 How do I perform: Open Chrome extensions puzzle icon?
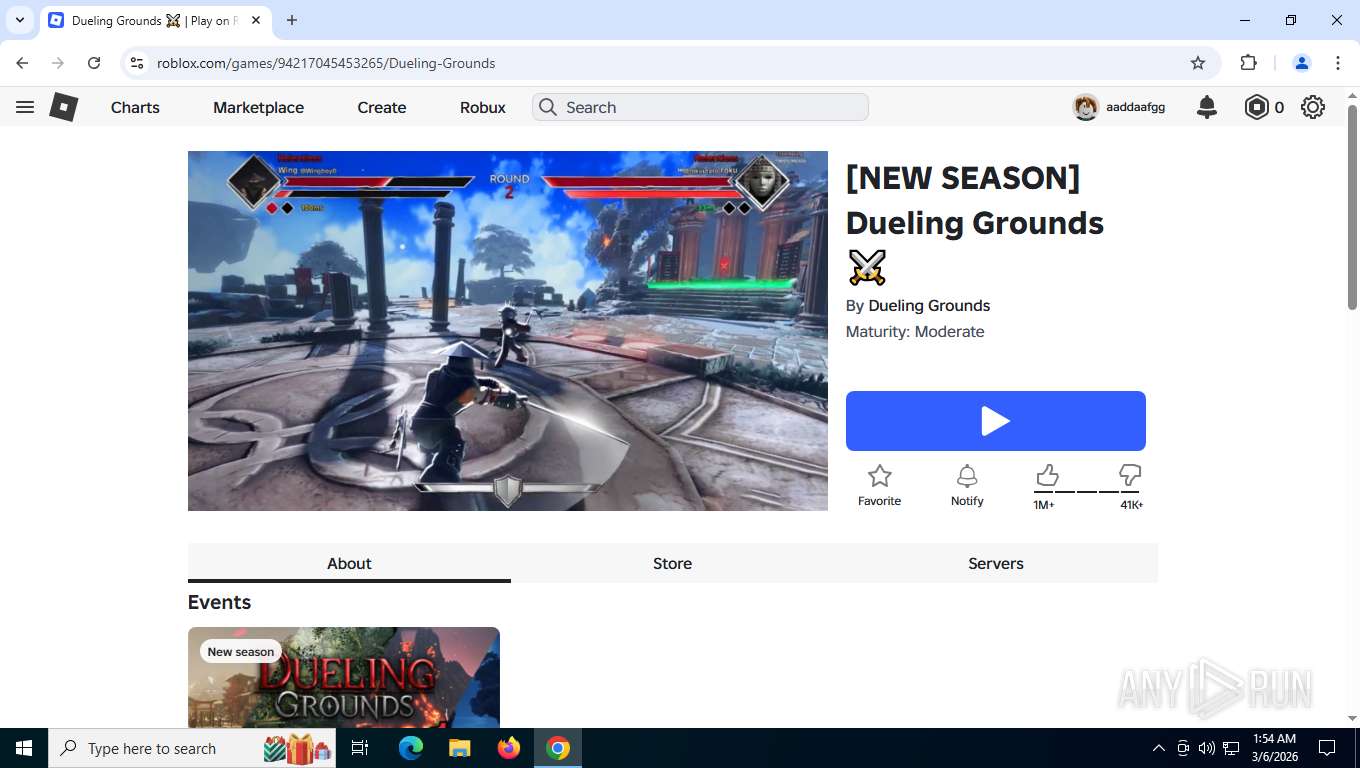click(1248, 63)
